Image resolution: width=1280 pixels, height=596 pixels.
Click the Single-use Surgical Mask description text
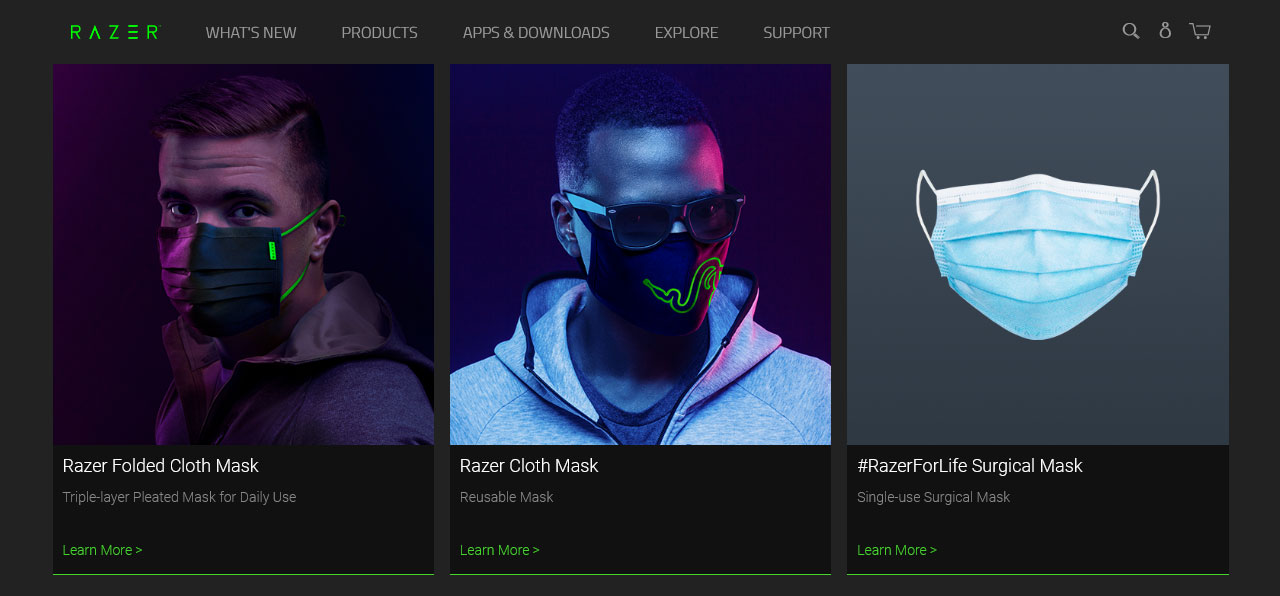(x=934, y=497)
